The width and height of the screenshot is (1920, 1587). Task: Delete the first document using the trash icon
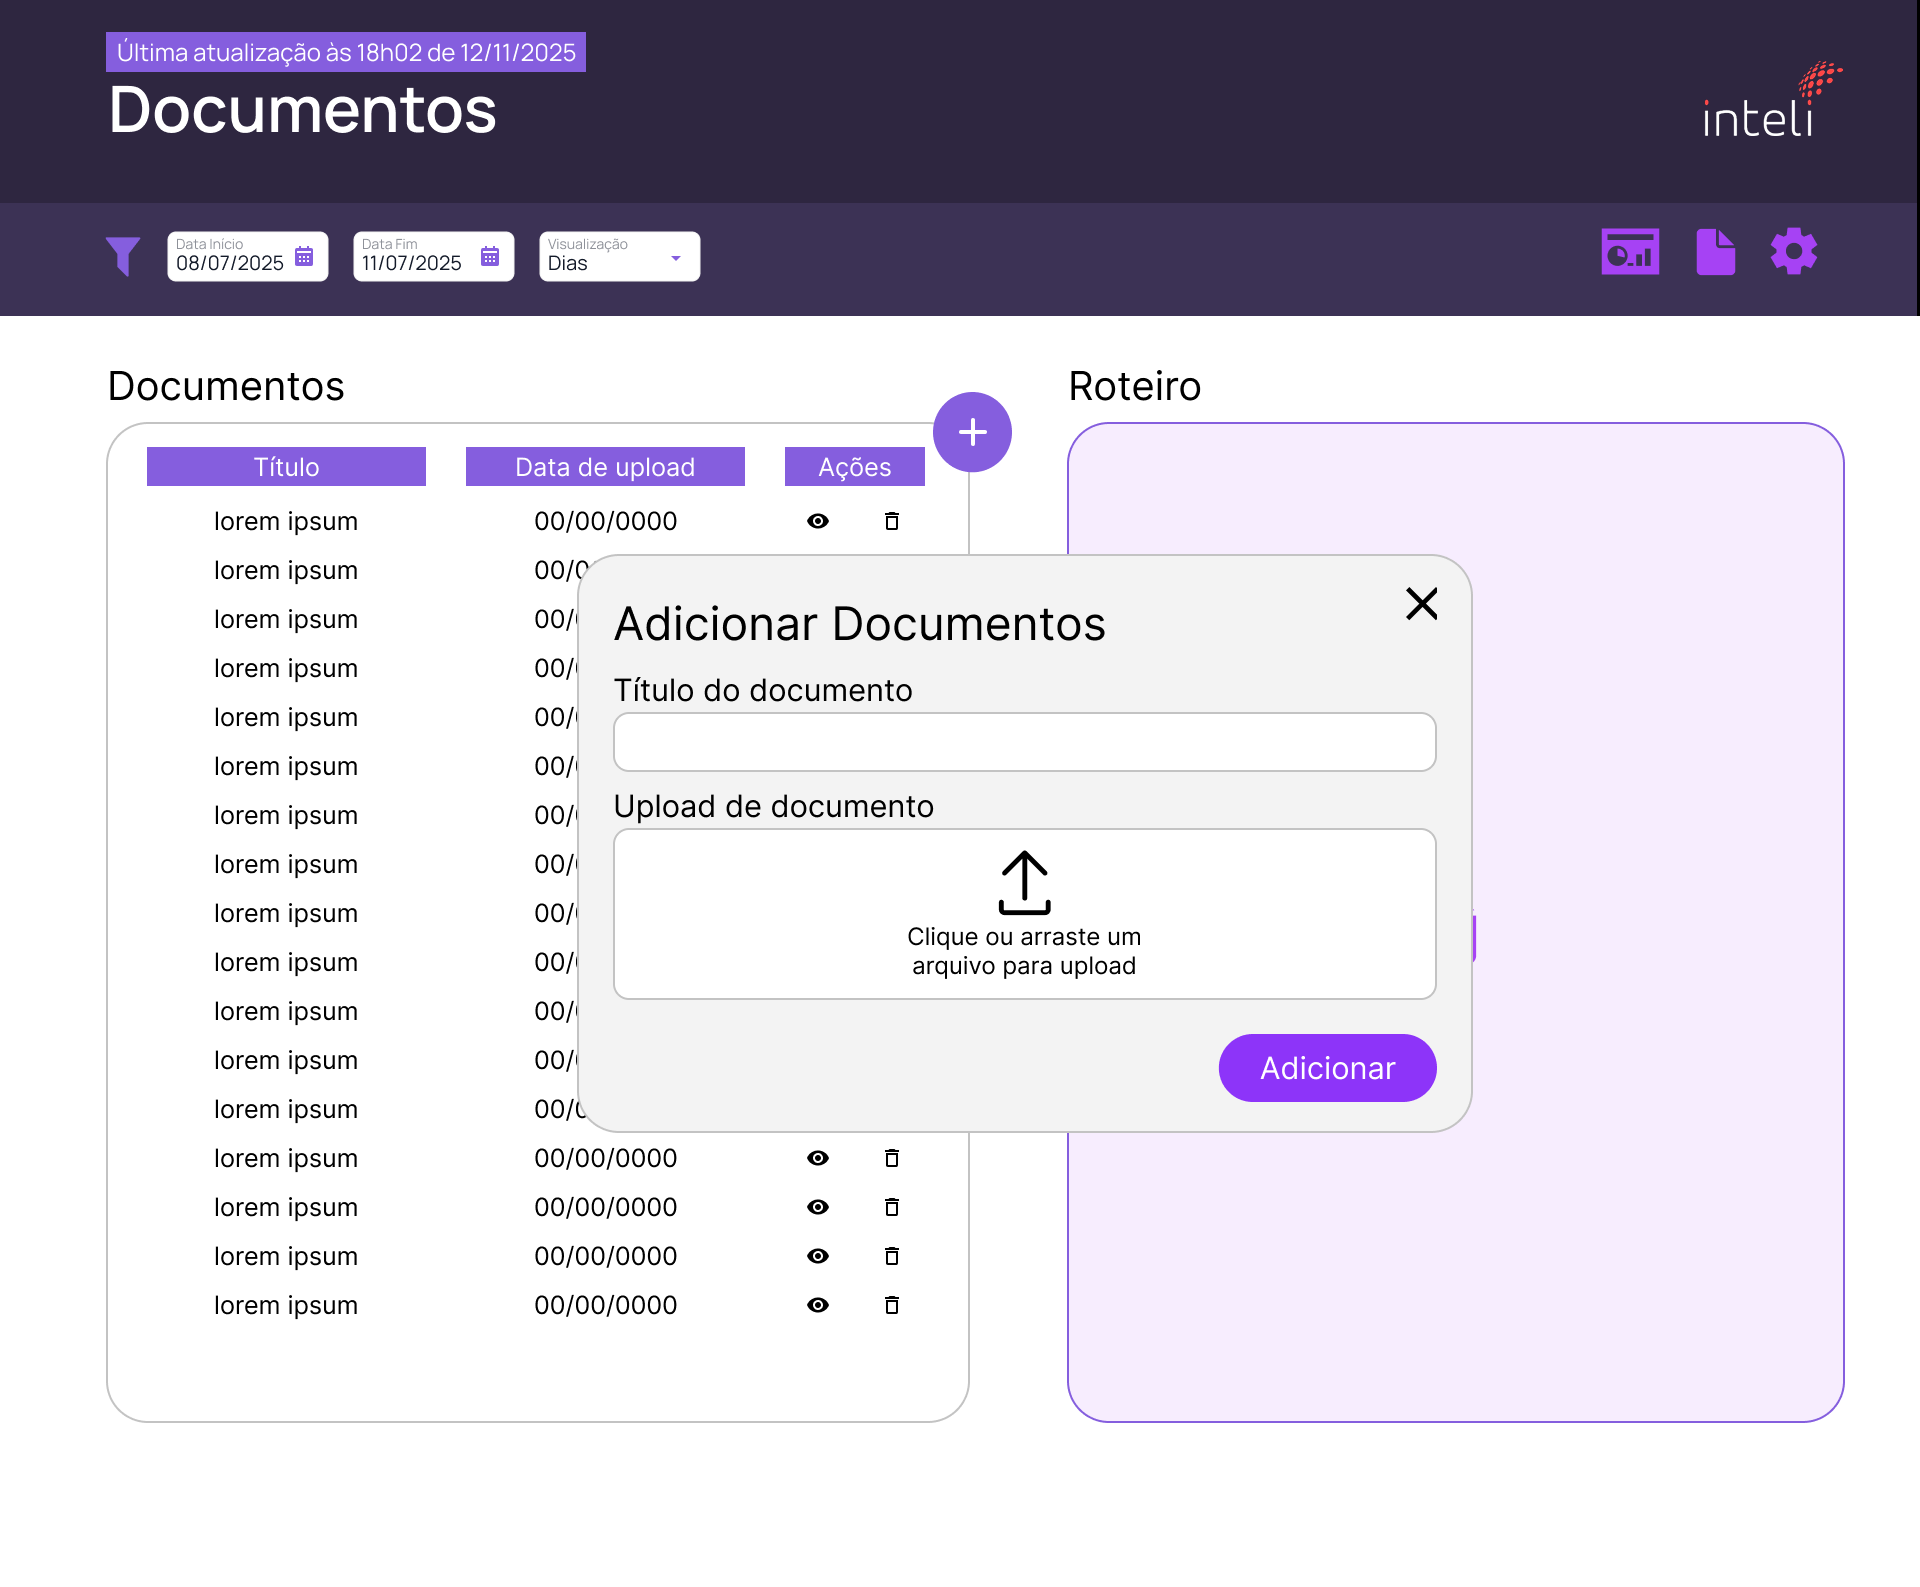(x=891, y=521)
